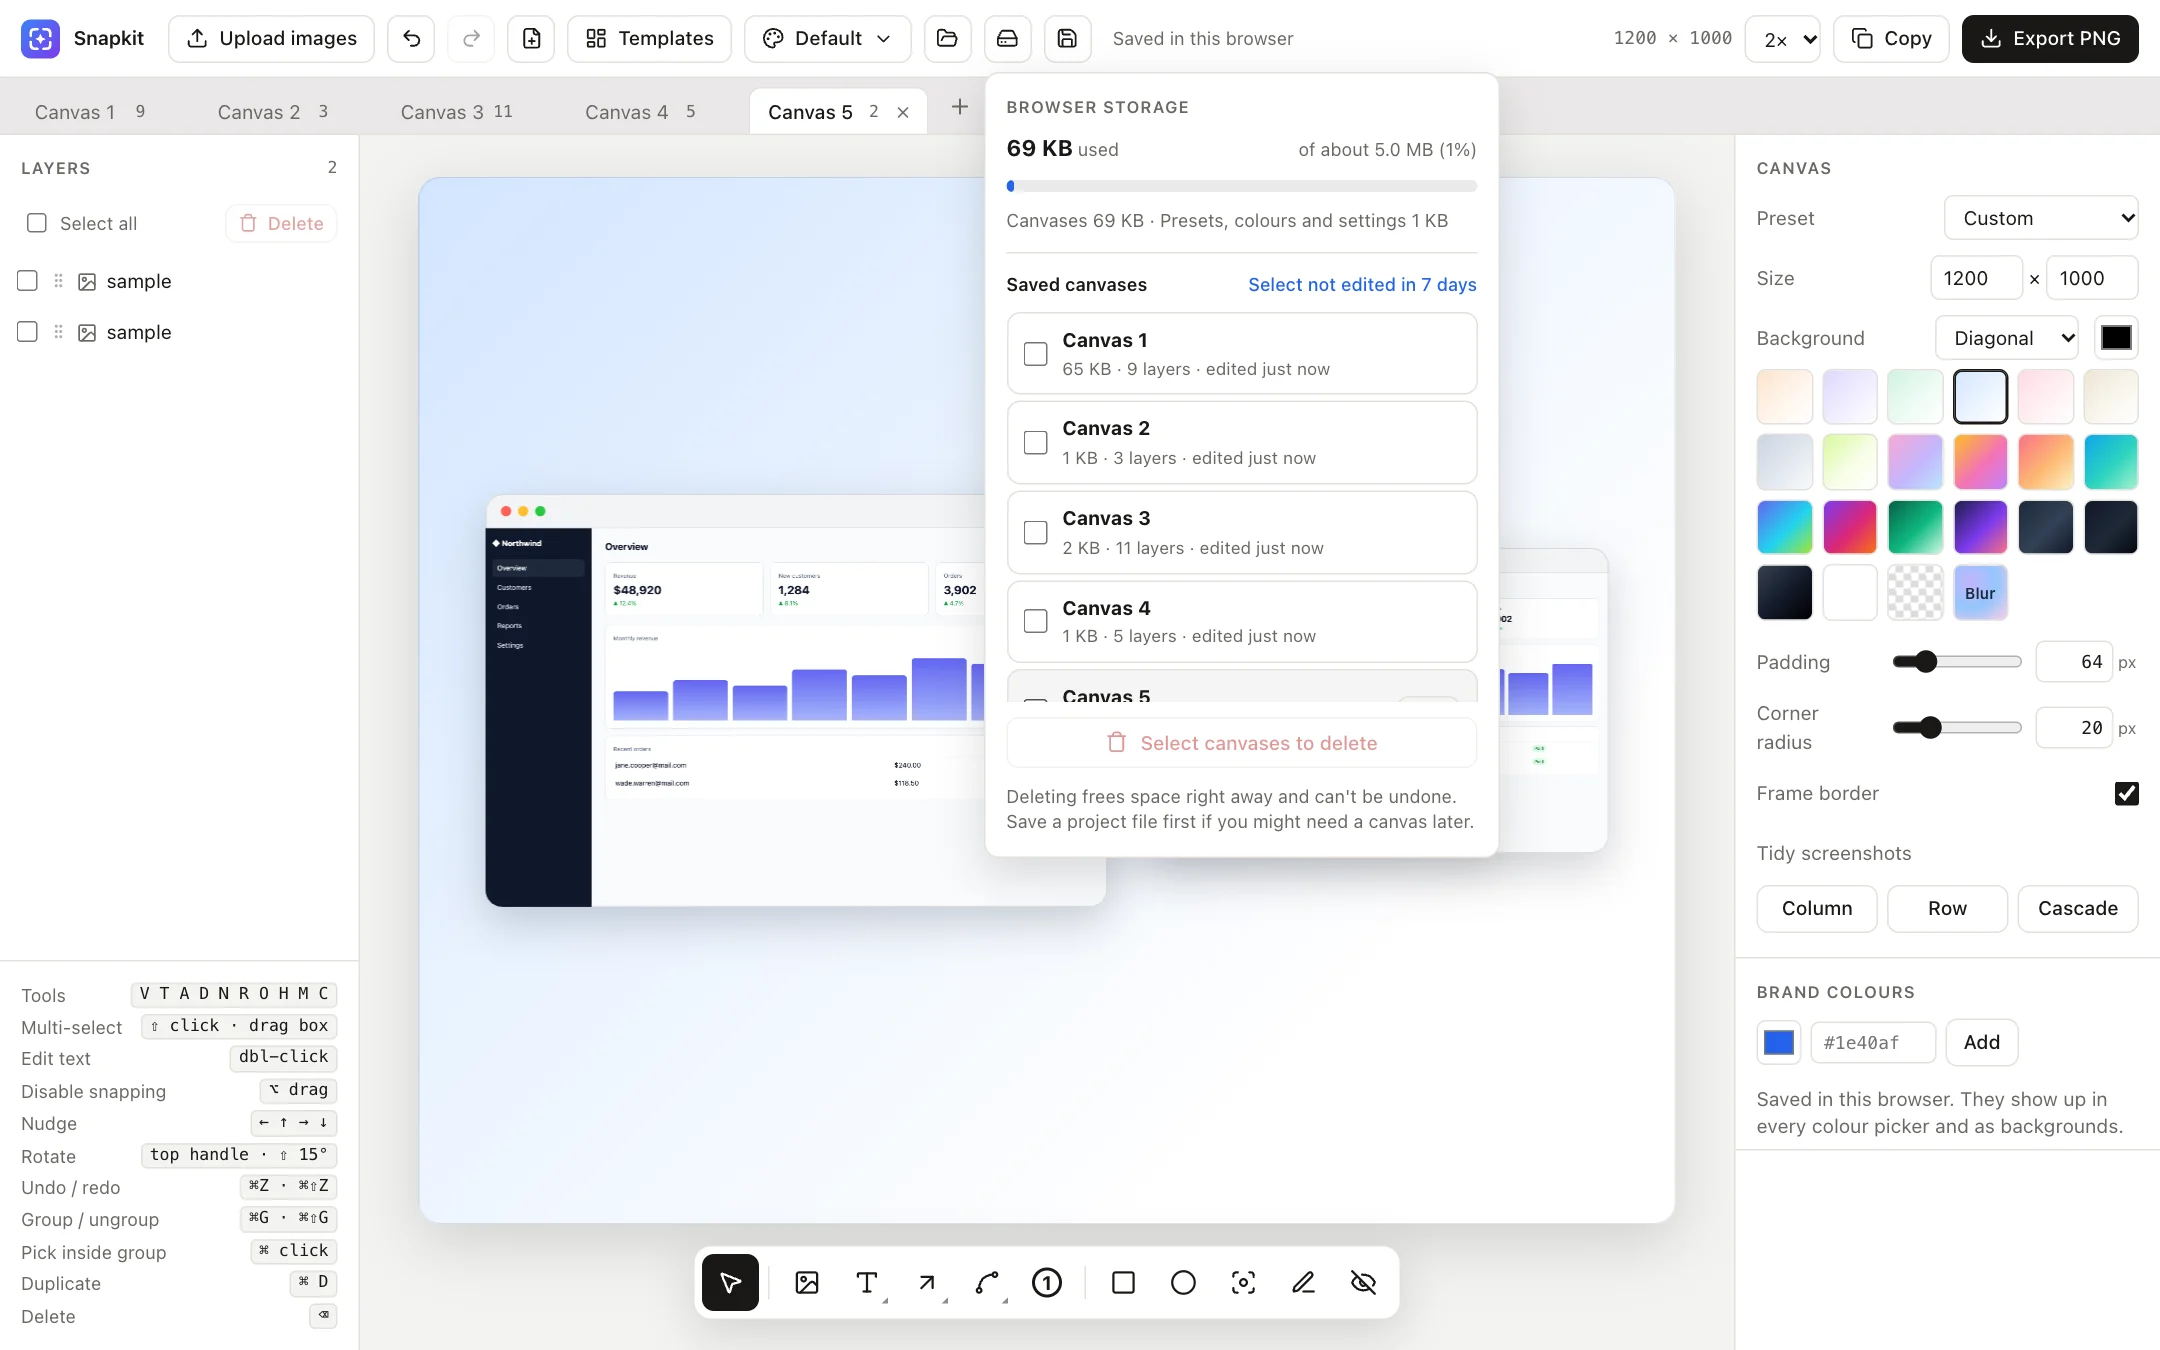This screenshot has height=1350, width=2160.
Task: Click the Cascade tidy button
Action: pos(2078,908)
